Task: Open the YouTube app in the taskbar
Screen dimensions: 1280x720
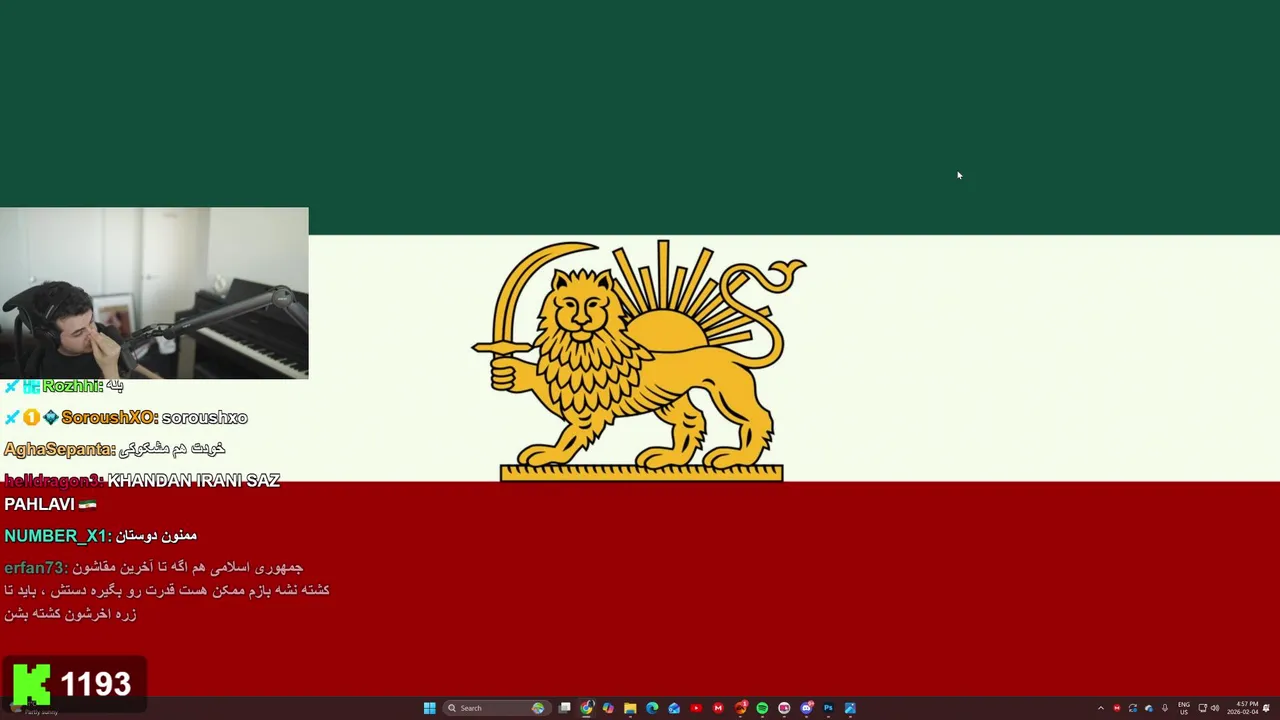Action: (696, 708)
